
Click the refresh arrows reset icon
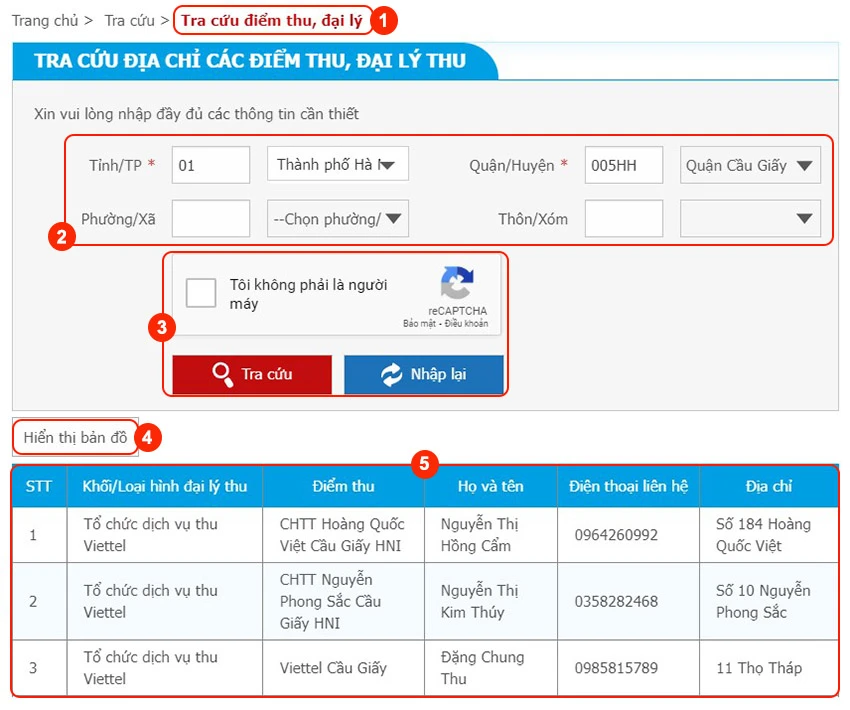coord(391,374)
